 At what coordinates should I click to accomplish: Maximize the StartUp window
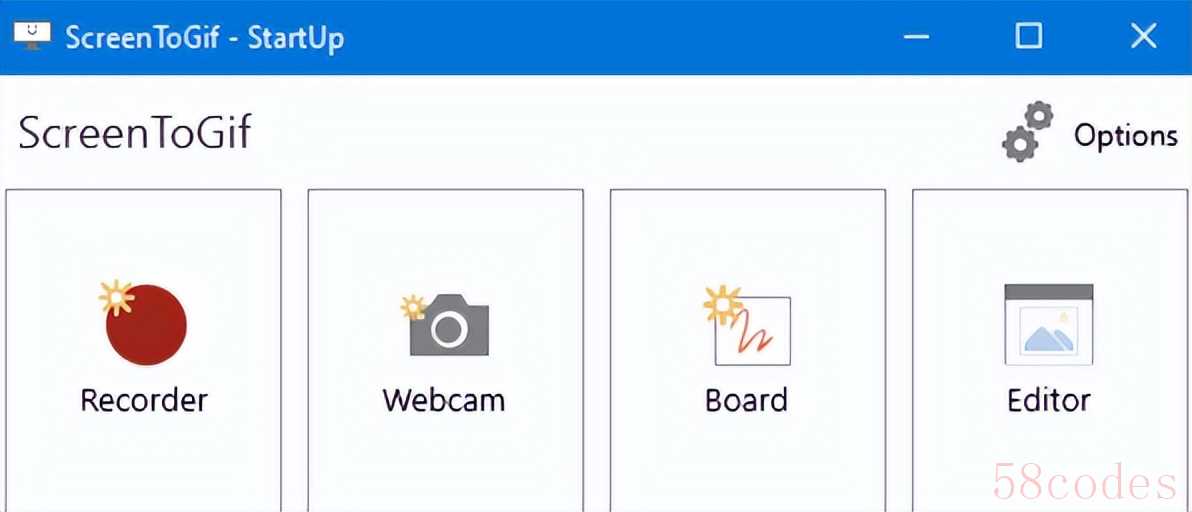click(1029, 35)
